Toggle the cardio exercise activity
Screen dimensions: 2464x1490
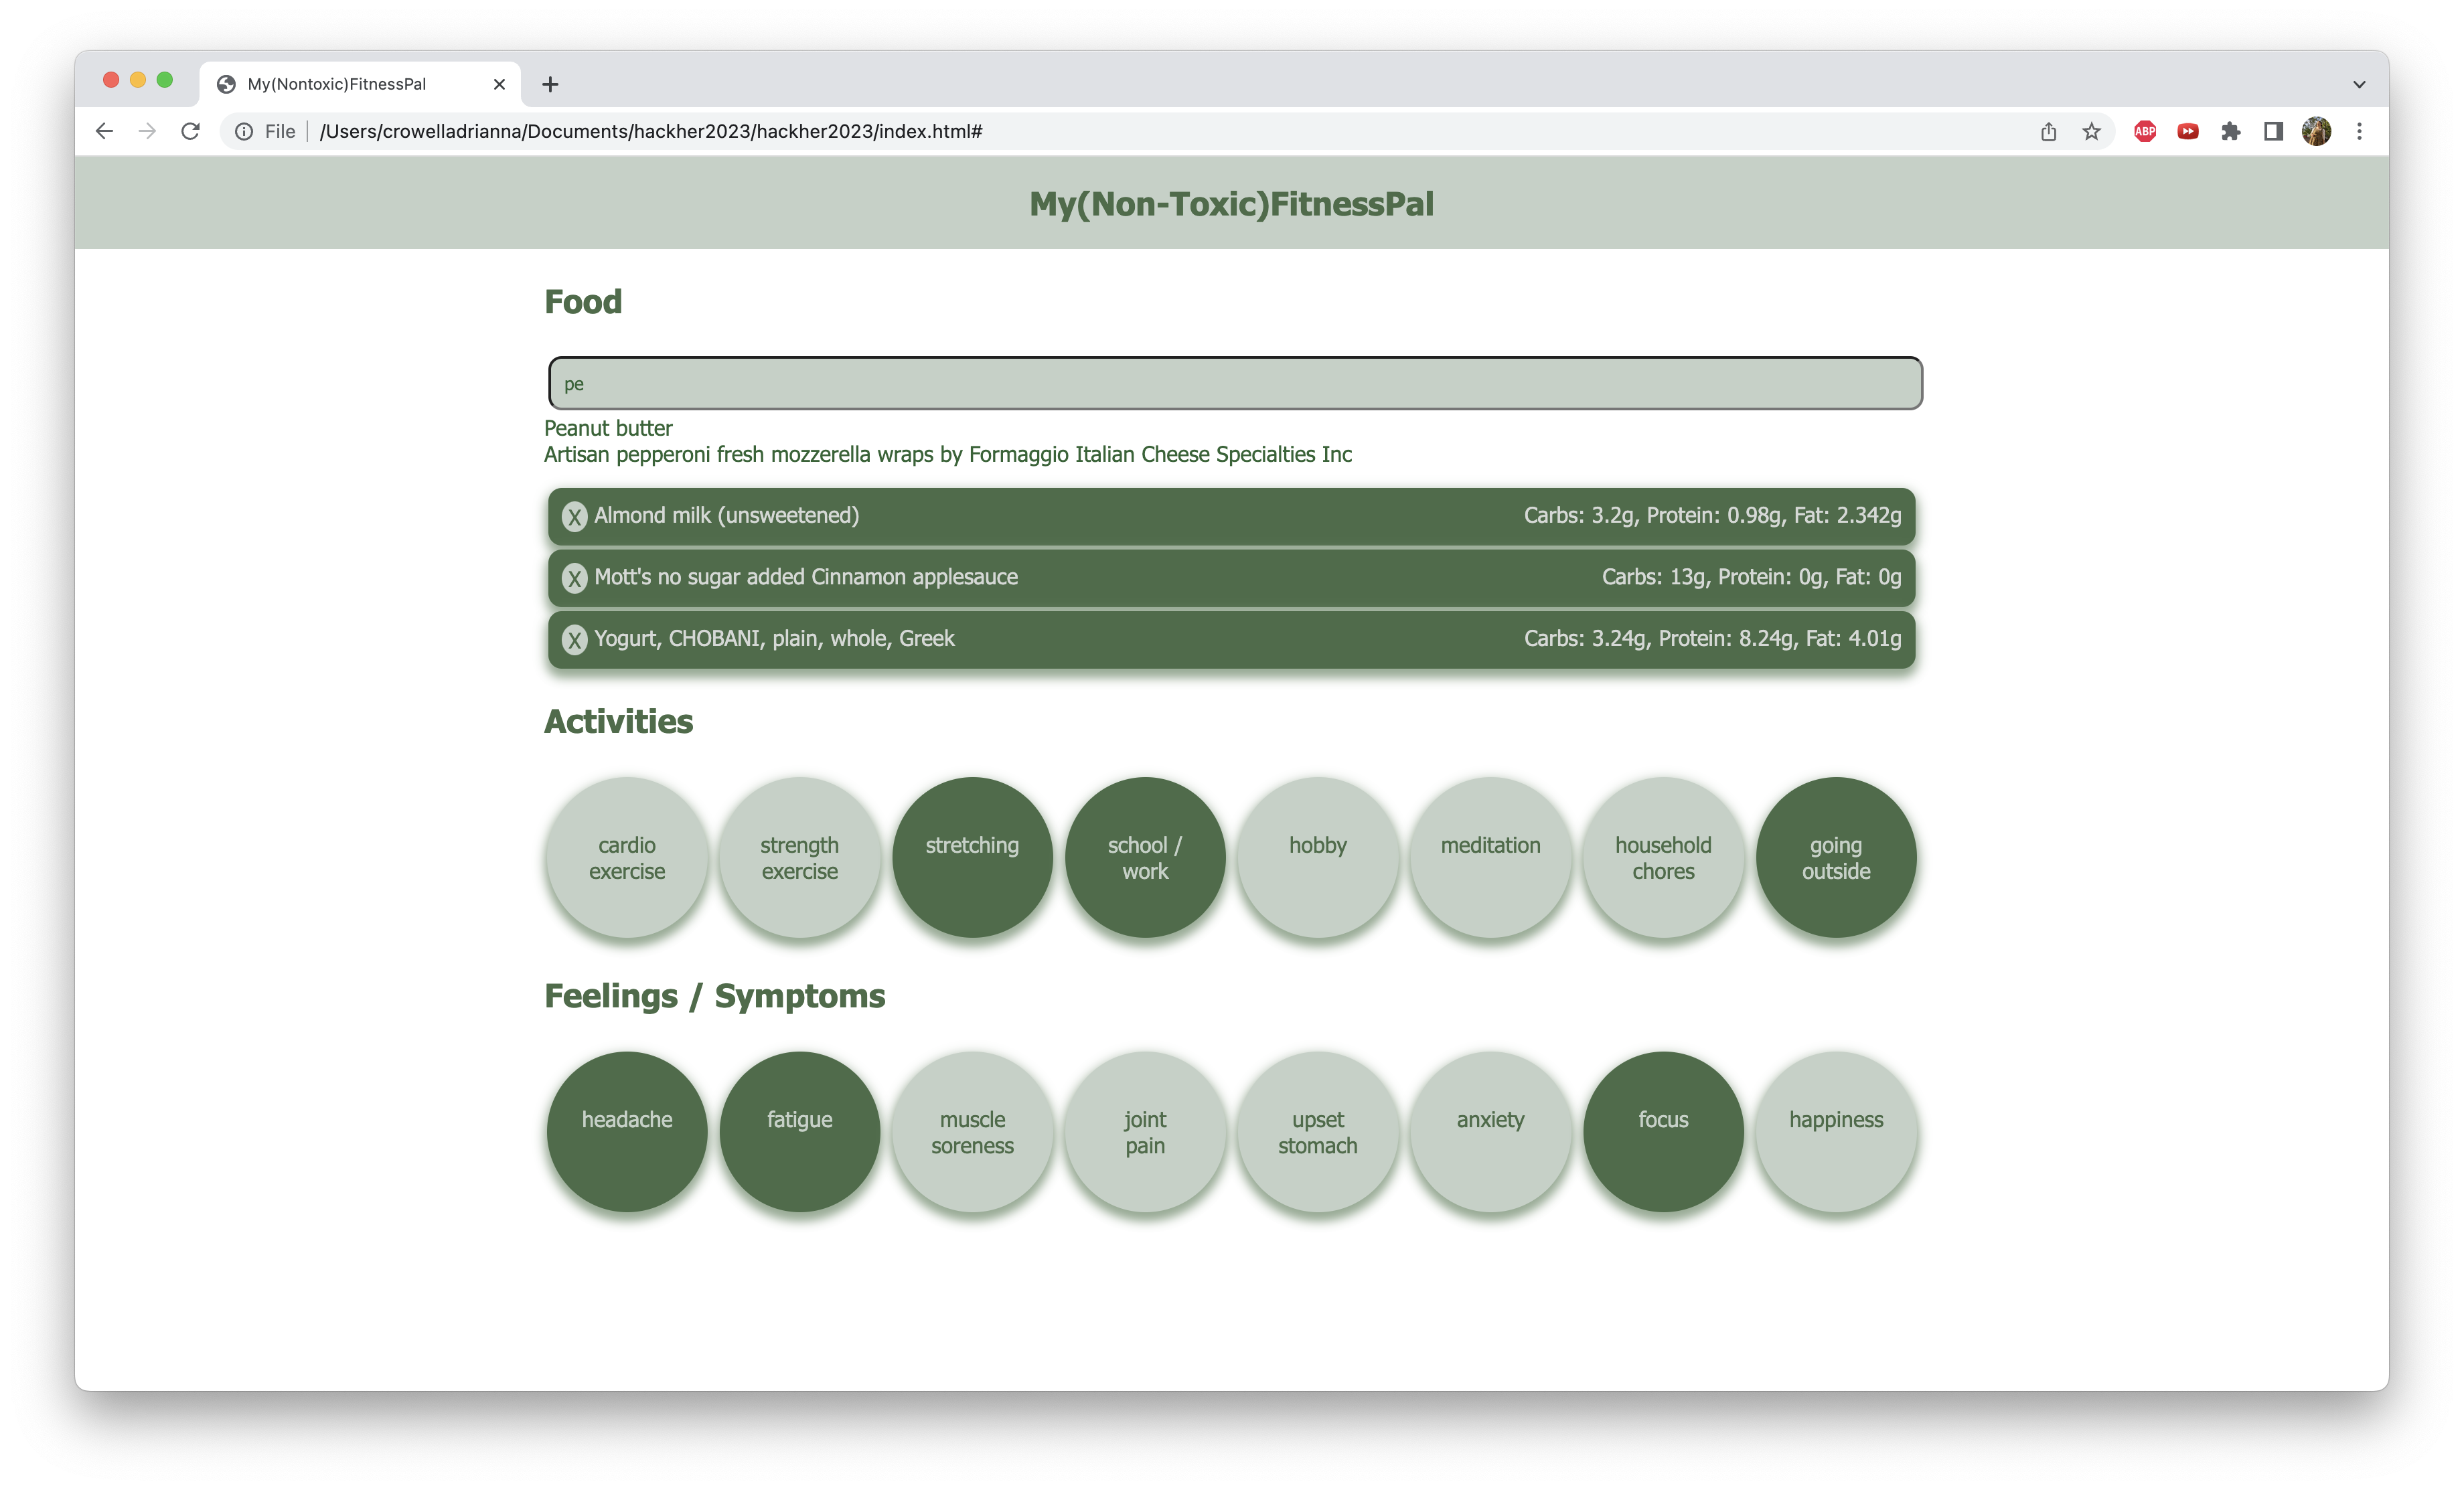coord(627,857)
